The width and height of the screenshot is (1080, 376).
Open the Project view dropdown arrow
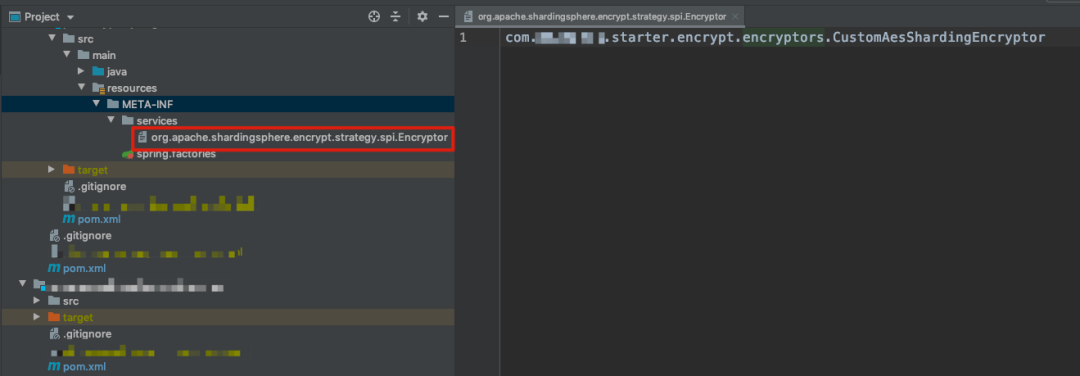(x=71, y=17)
